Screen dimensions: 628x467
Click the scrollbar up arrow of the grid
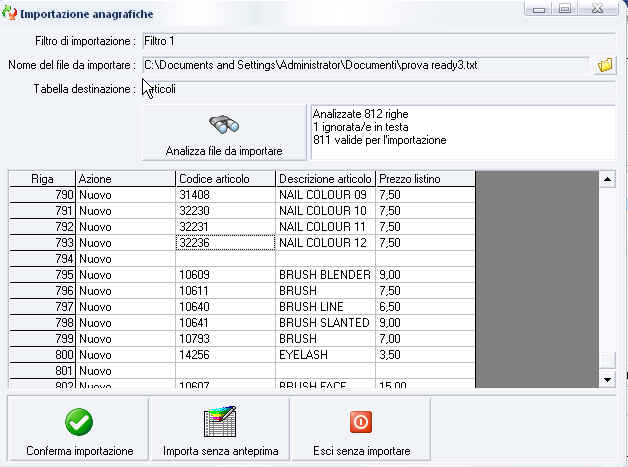click(x=608, y=179)
